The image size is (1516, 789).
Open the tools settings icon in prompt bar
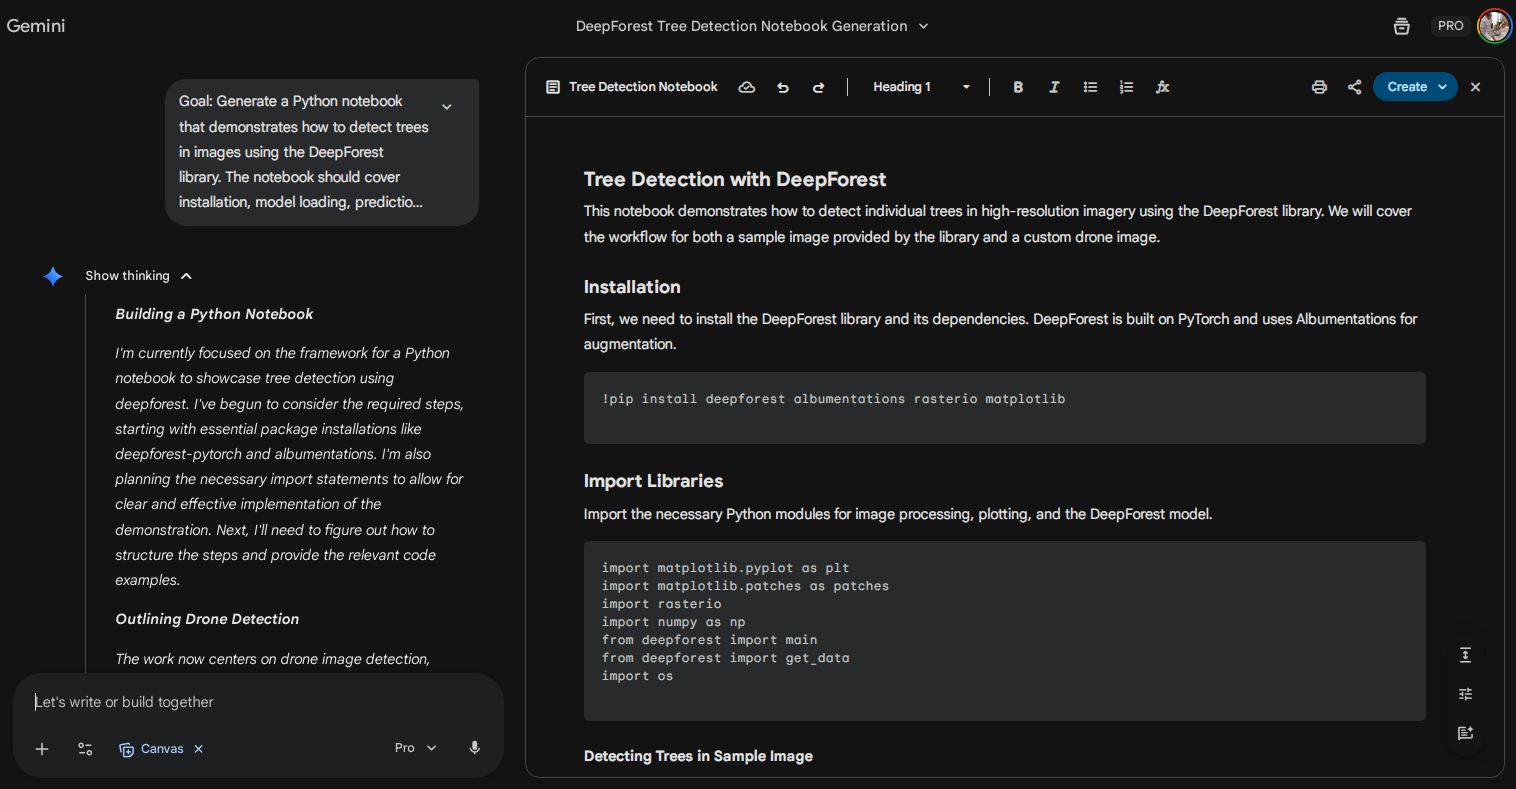tap(85, 748)
